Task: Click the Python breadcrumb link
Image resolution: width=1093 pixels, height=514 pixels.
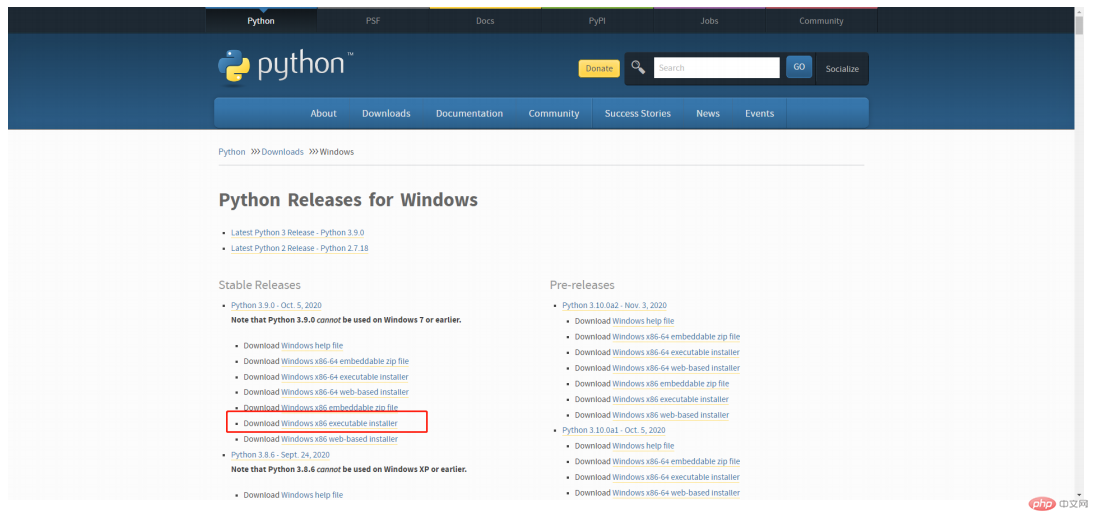Action: 232,151
